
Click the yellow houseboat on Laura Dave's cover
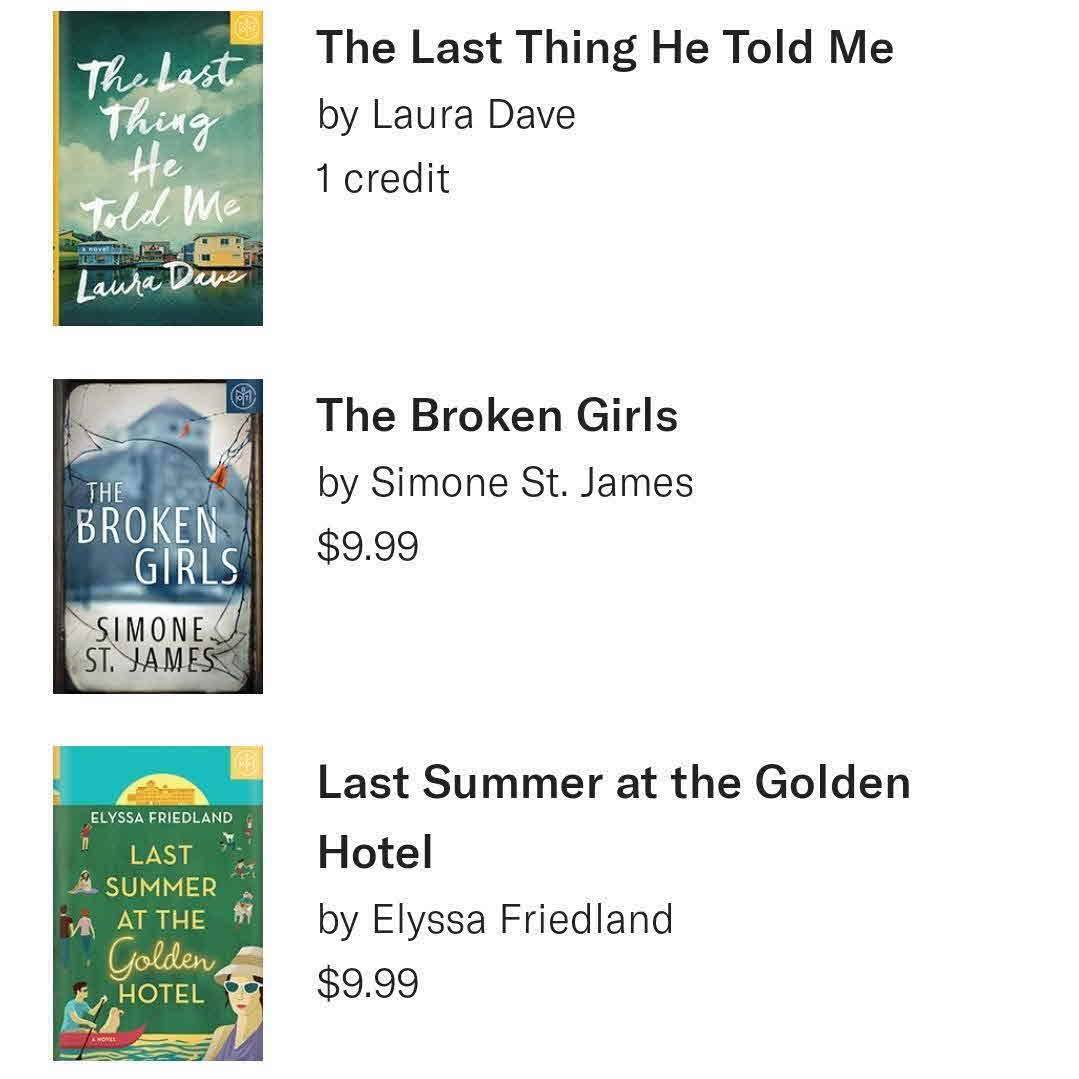[218, 247]
